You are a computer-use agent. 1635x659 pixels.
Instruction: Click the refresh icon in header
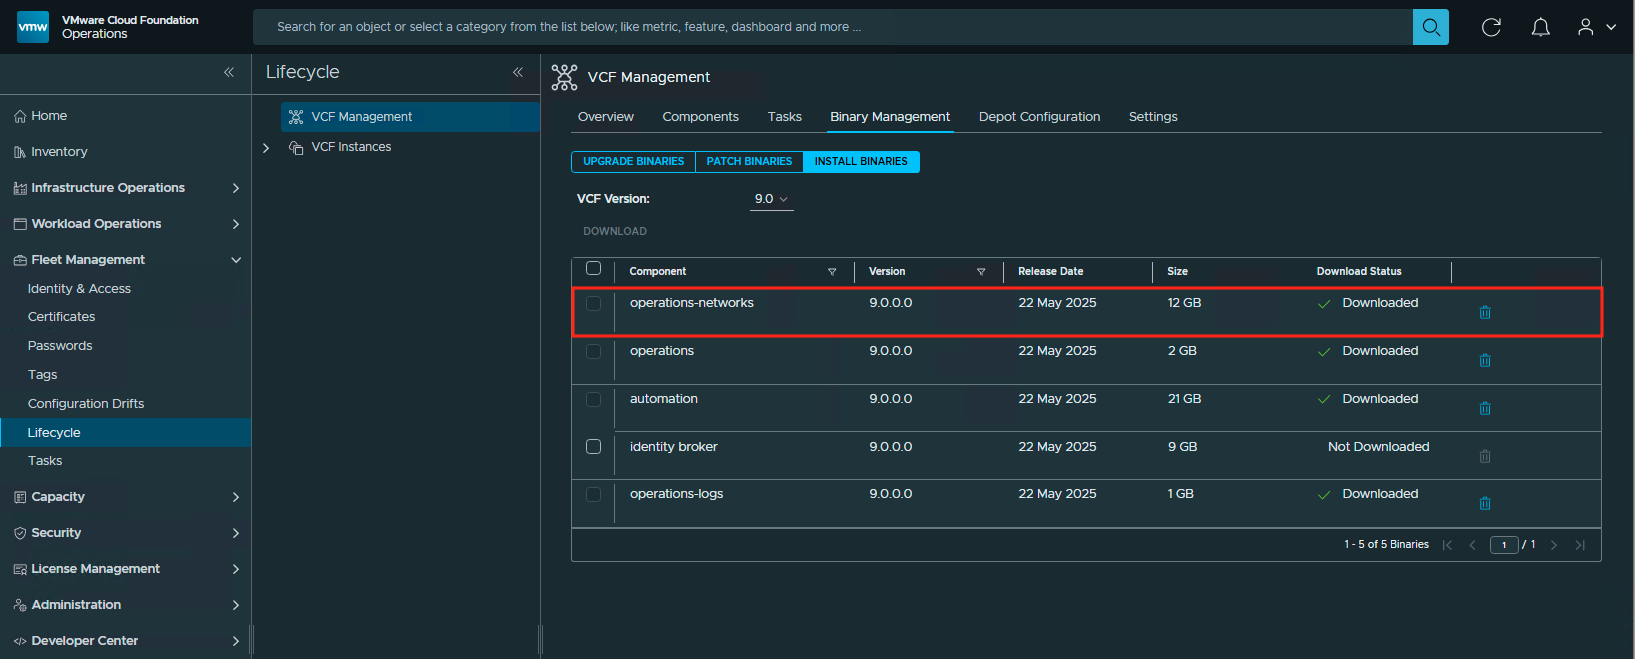(x=1491, y=27)
